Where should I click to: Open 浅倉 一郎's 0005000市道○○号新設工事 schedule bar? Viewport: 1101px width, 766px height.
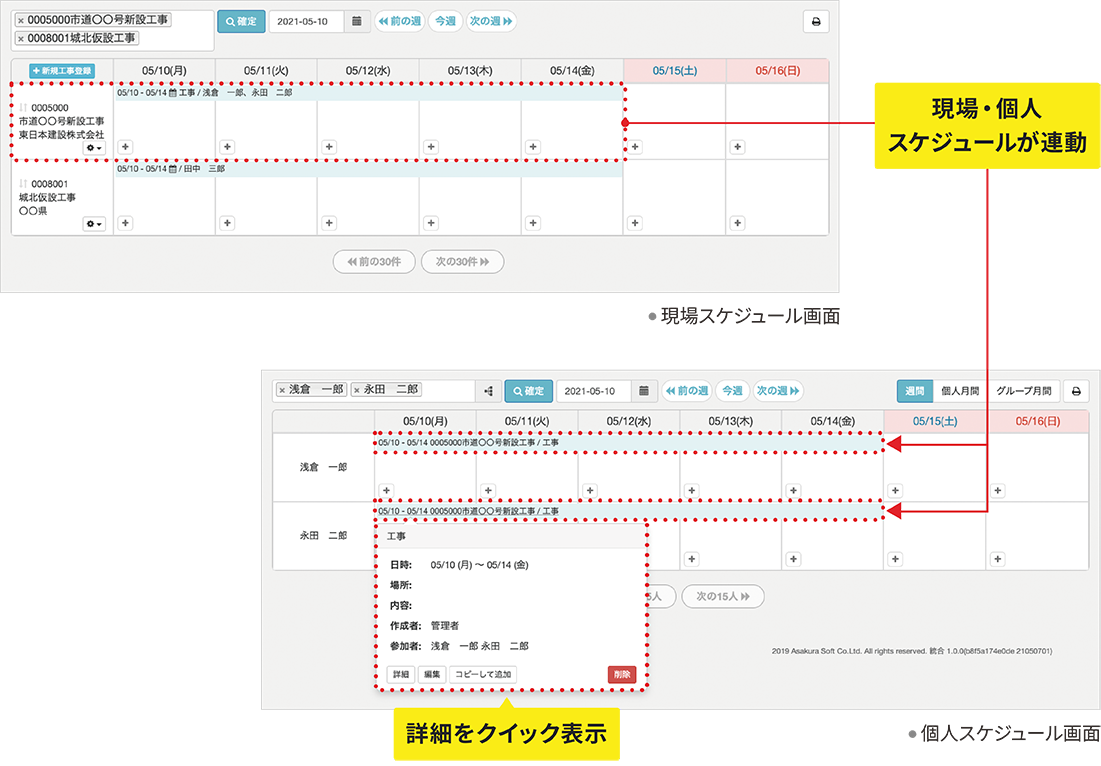(x=628, y=443)
